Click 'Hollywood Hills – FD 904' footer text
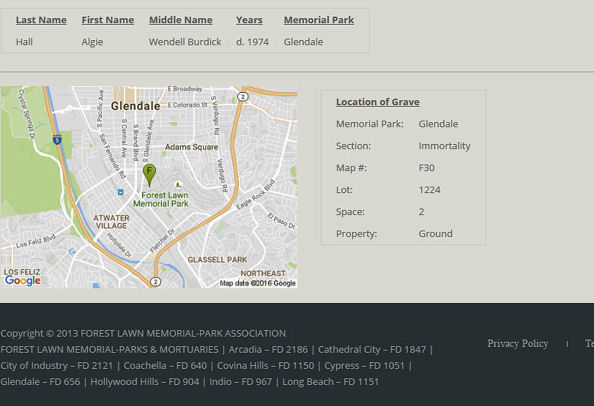This screenshot has width=594, height=406. pos(145,382)
